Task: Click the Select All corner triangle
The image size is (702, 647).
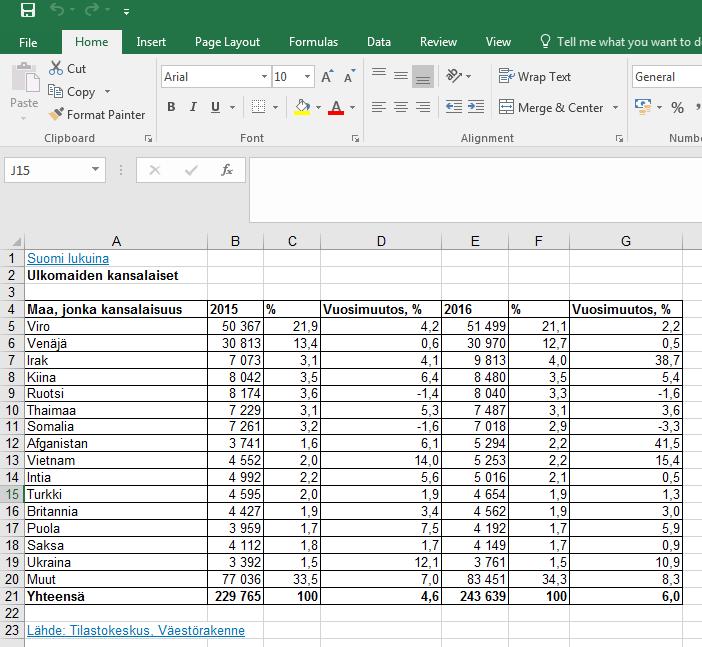Action: click(x=16, y=242)
